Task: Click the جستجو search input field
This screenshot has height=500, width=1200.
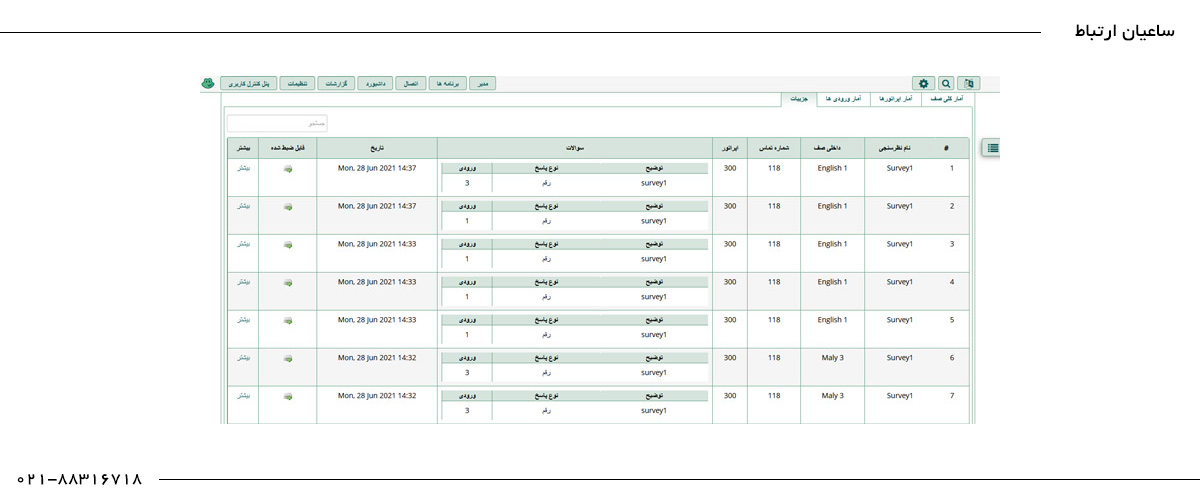Action: tap(277, 124)
